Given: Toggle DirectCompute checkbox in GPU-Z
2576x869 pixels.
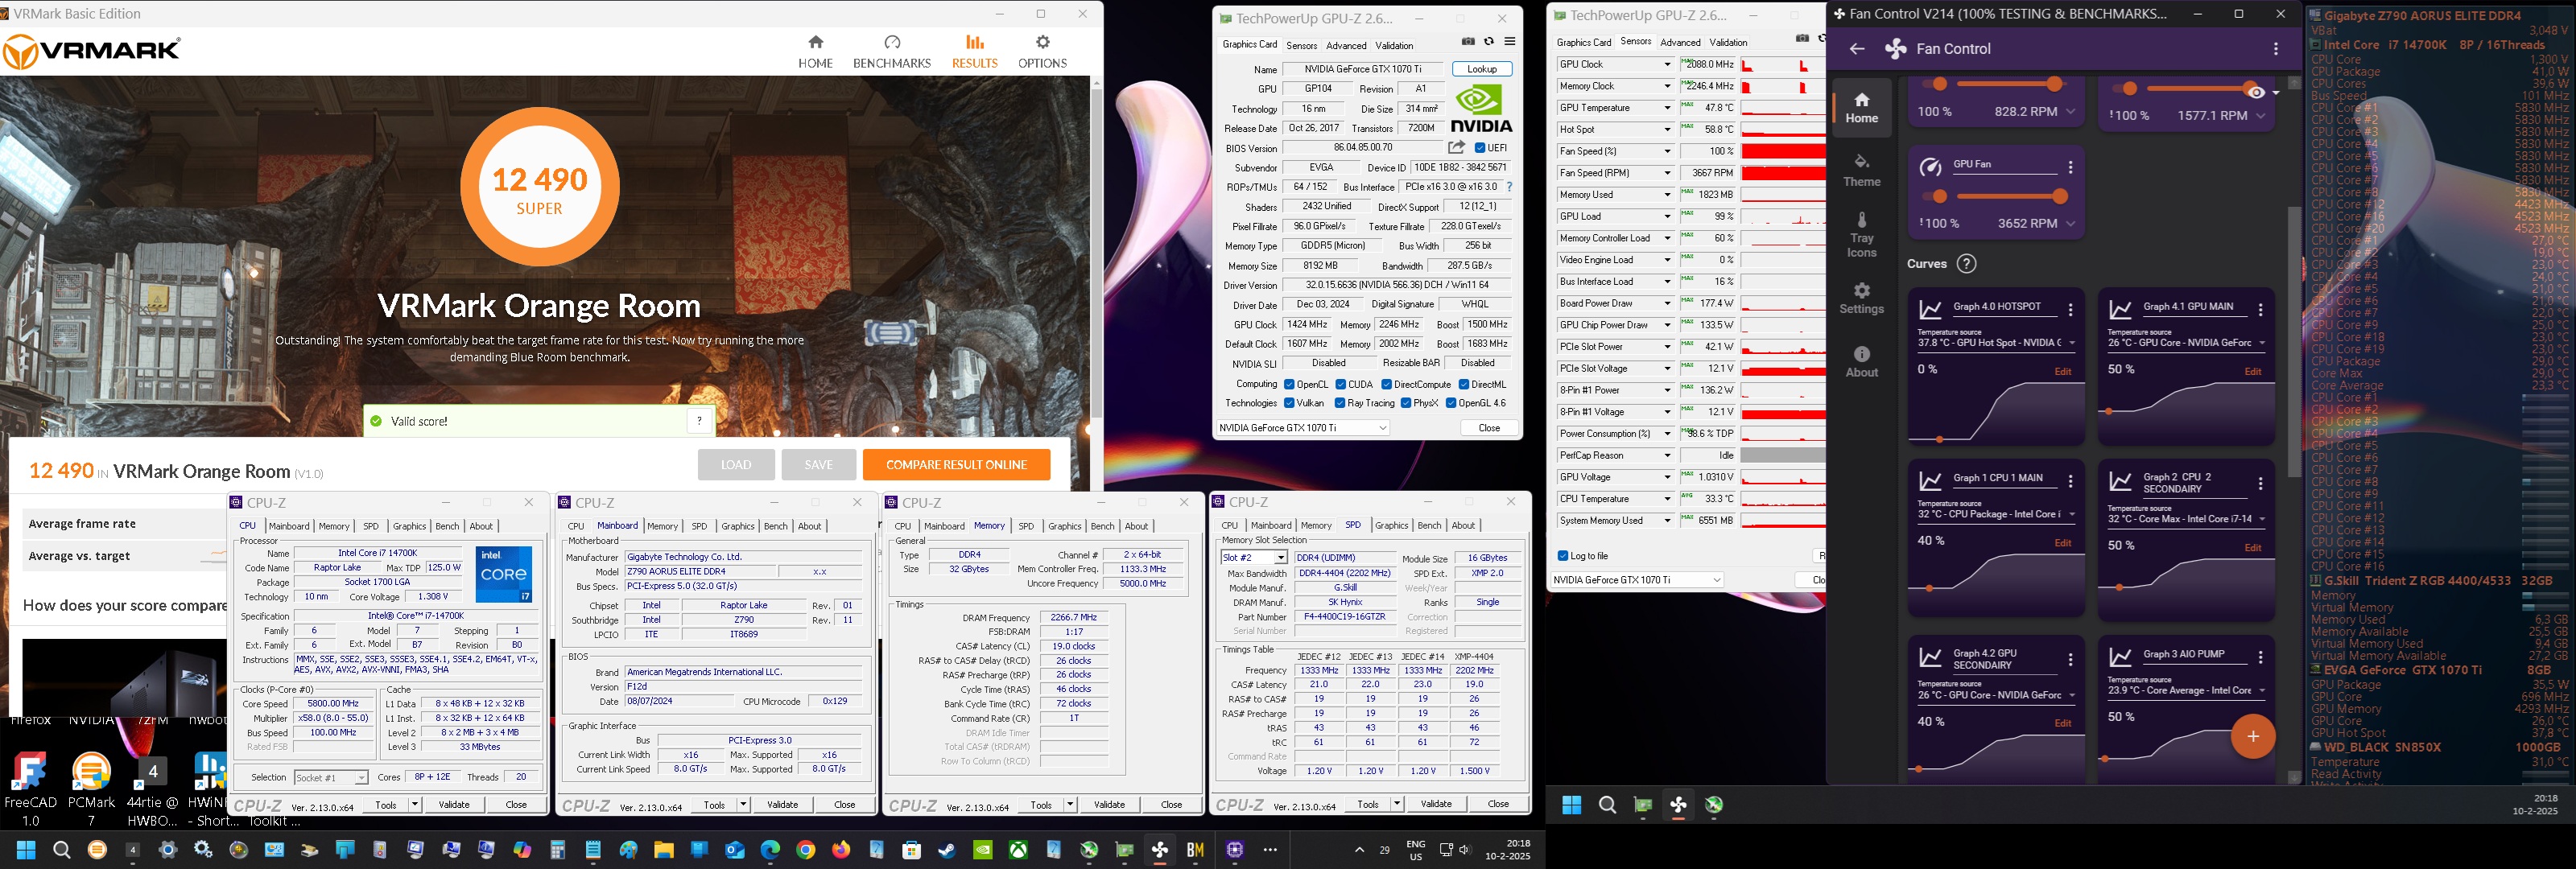Looking at the screenshot, I should point(1386,384).
